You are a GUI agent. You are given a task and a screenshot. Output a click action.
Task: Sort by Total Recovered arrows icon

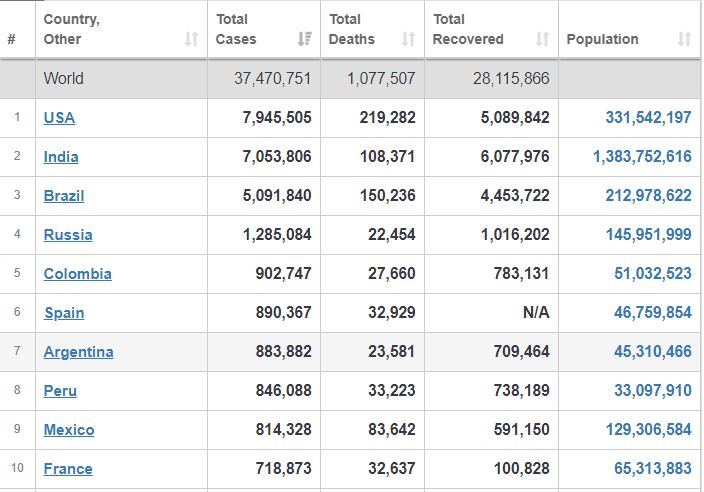[542, 39]
